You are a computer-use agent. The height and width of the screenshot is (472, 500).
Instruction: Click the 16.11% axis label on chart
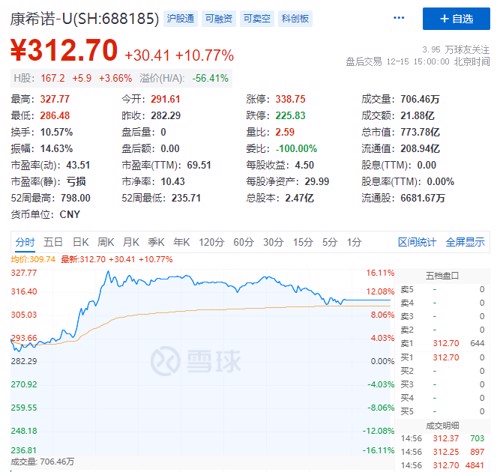[x=380, y=273]
